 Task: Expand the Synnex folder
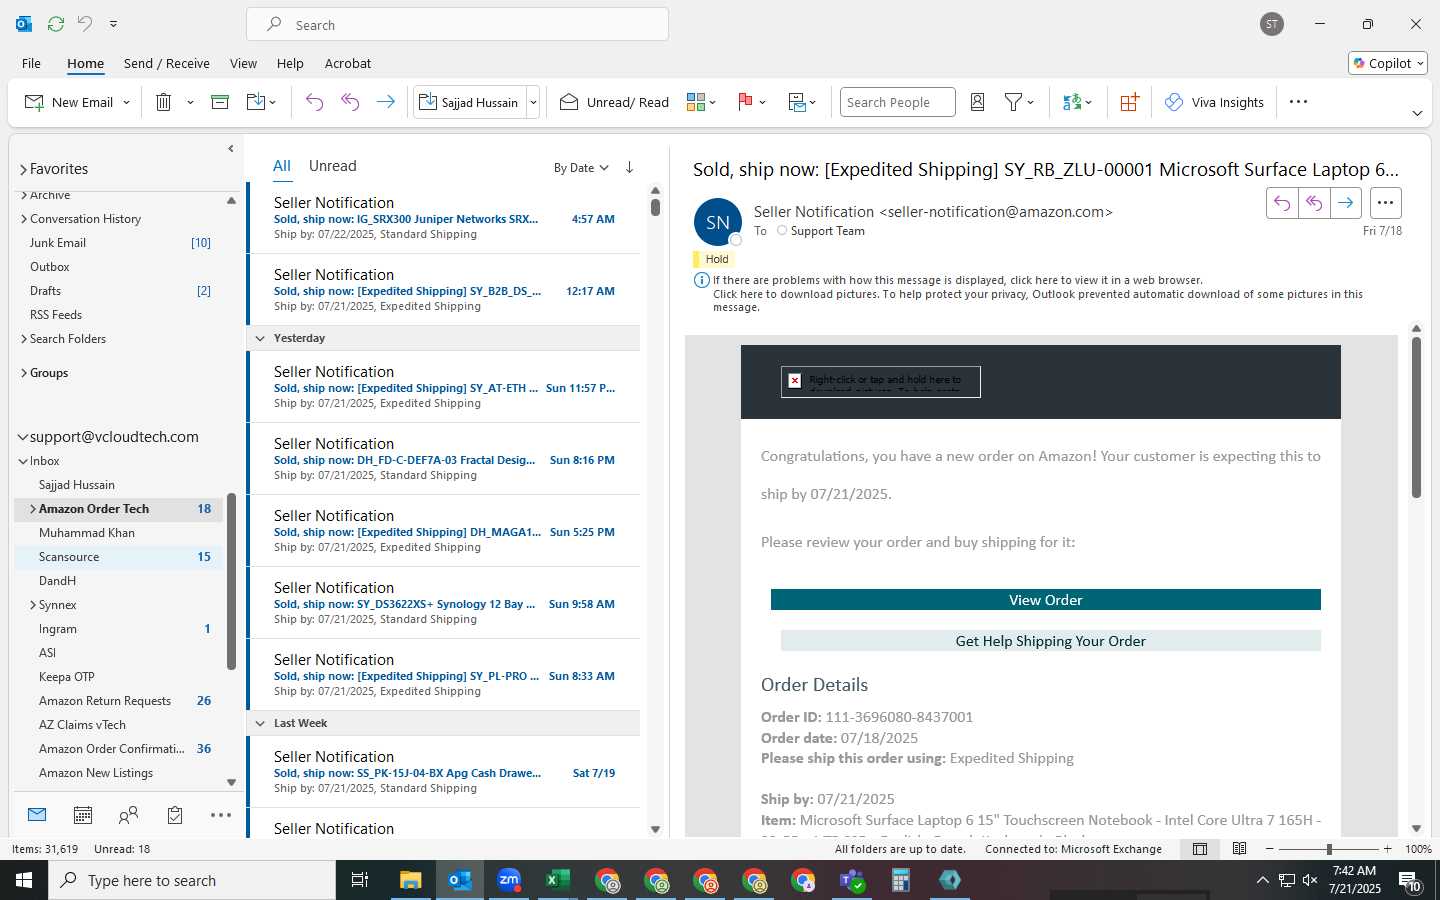point(33,605)
